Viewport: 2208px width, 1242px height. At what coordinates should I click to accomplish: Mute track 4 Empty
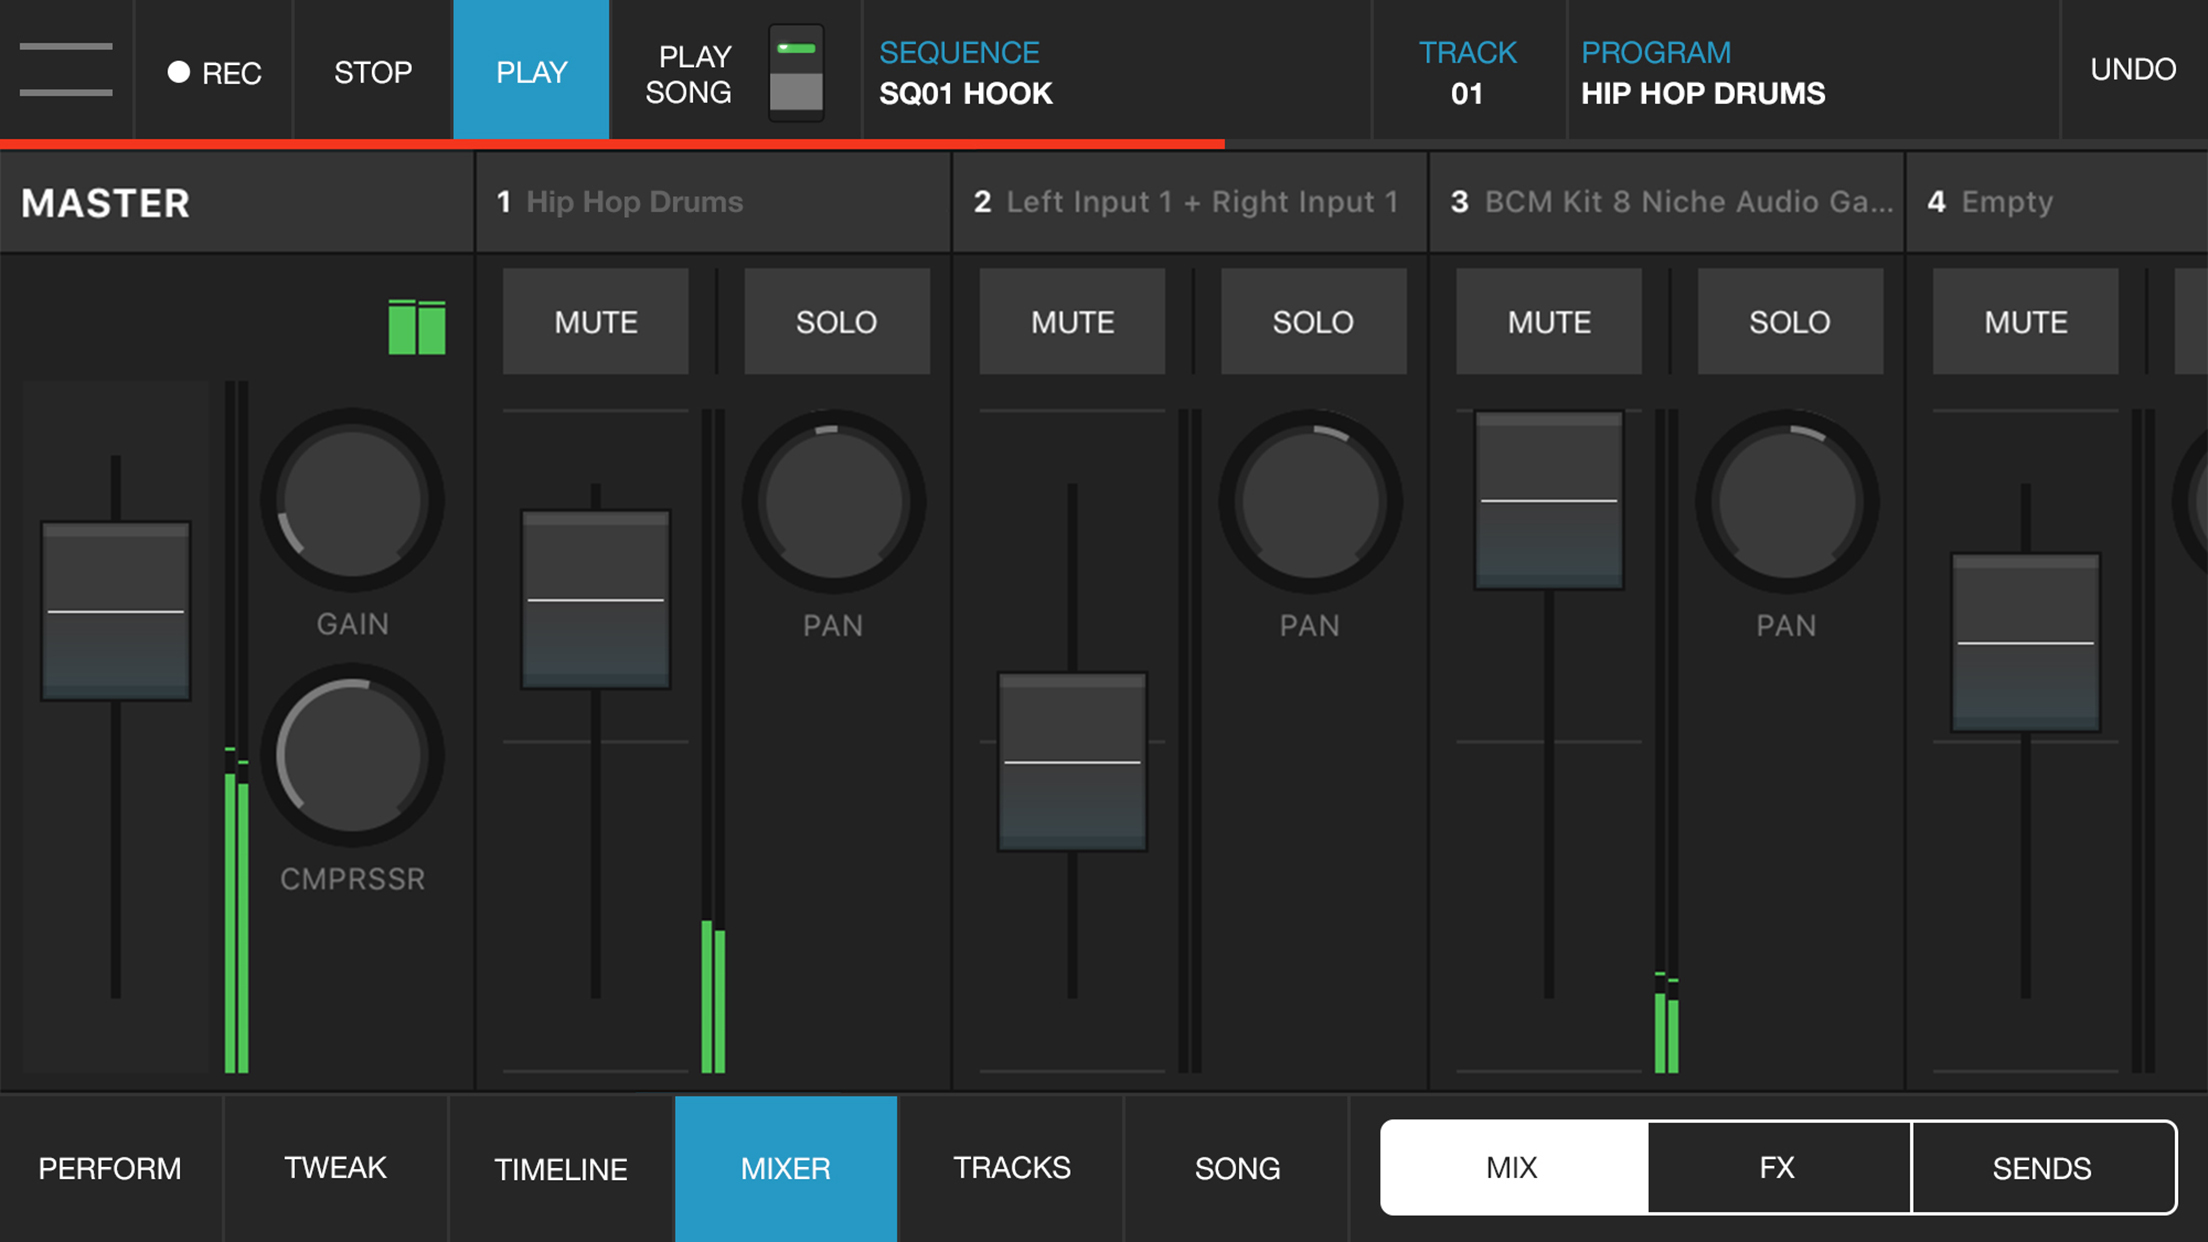coord(2025,322)
